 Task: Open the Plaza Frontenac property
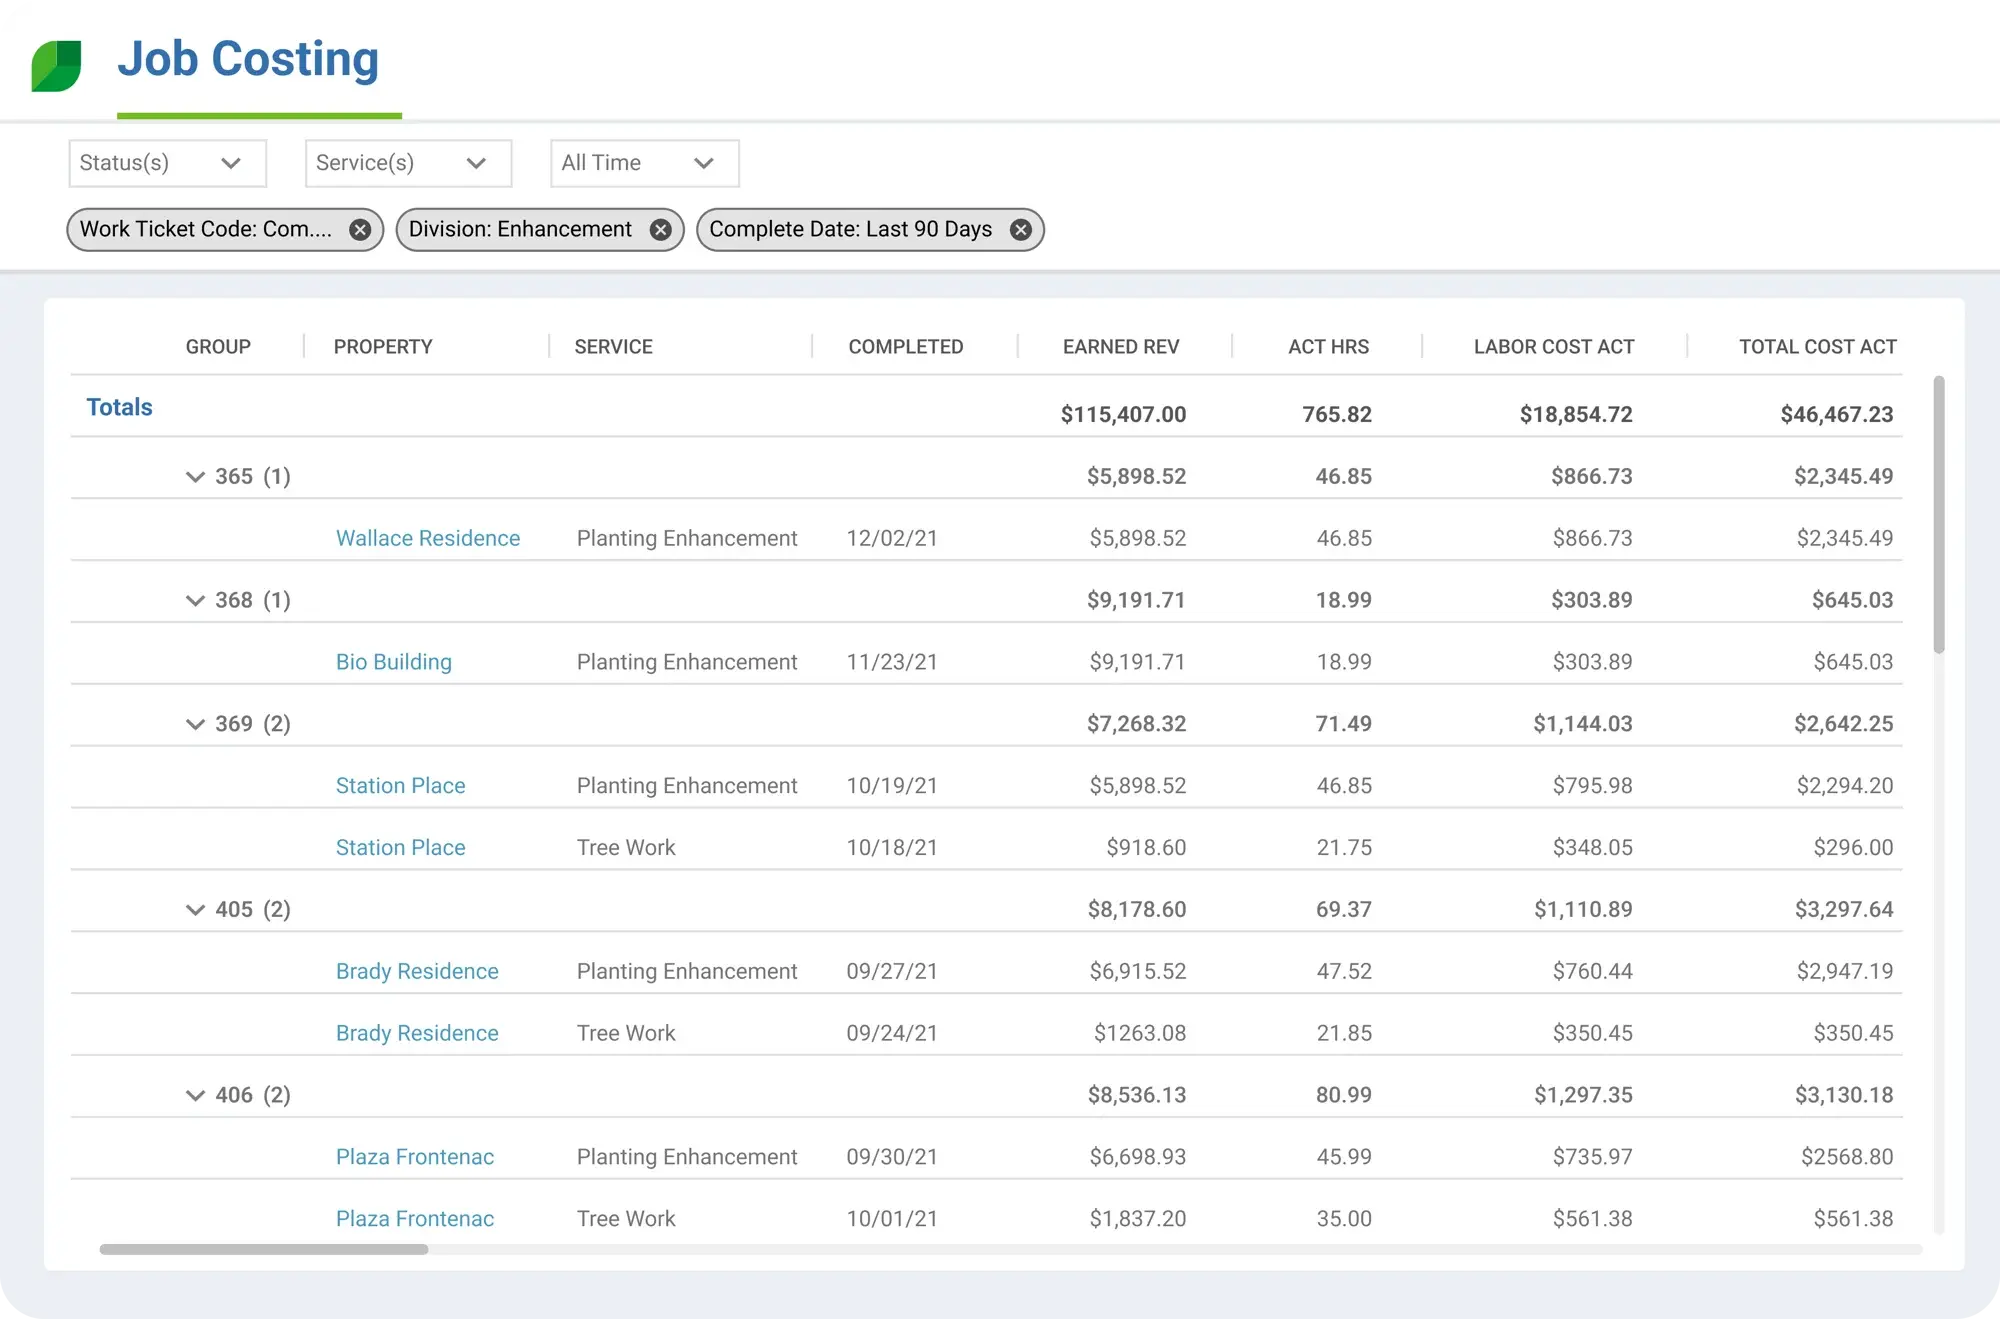[415, 1157]
